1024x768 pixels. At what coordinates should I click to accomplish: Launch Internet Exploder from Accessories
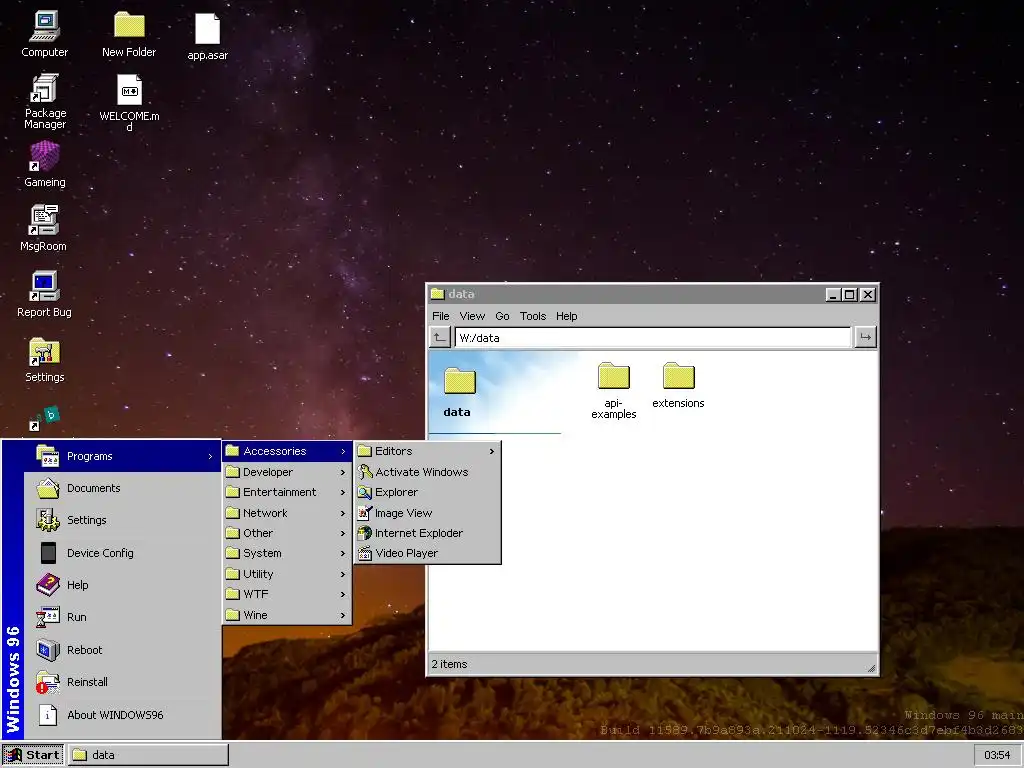click(x=428, y=534)
